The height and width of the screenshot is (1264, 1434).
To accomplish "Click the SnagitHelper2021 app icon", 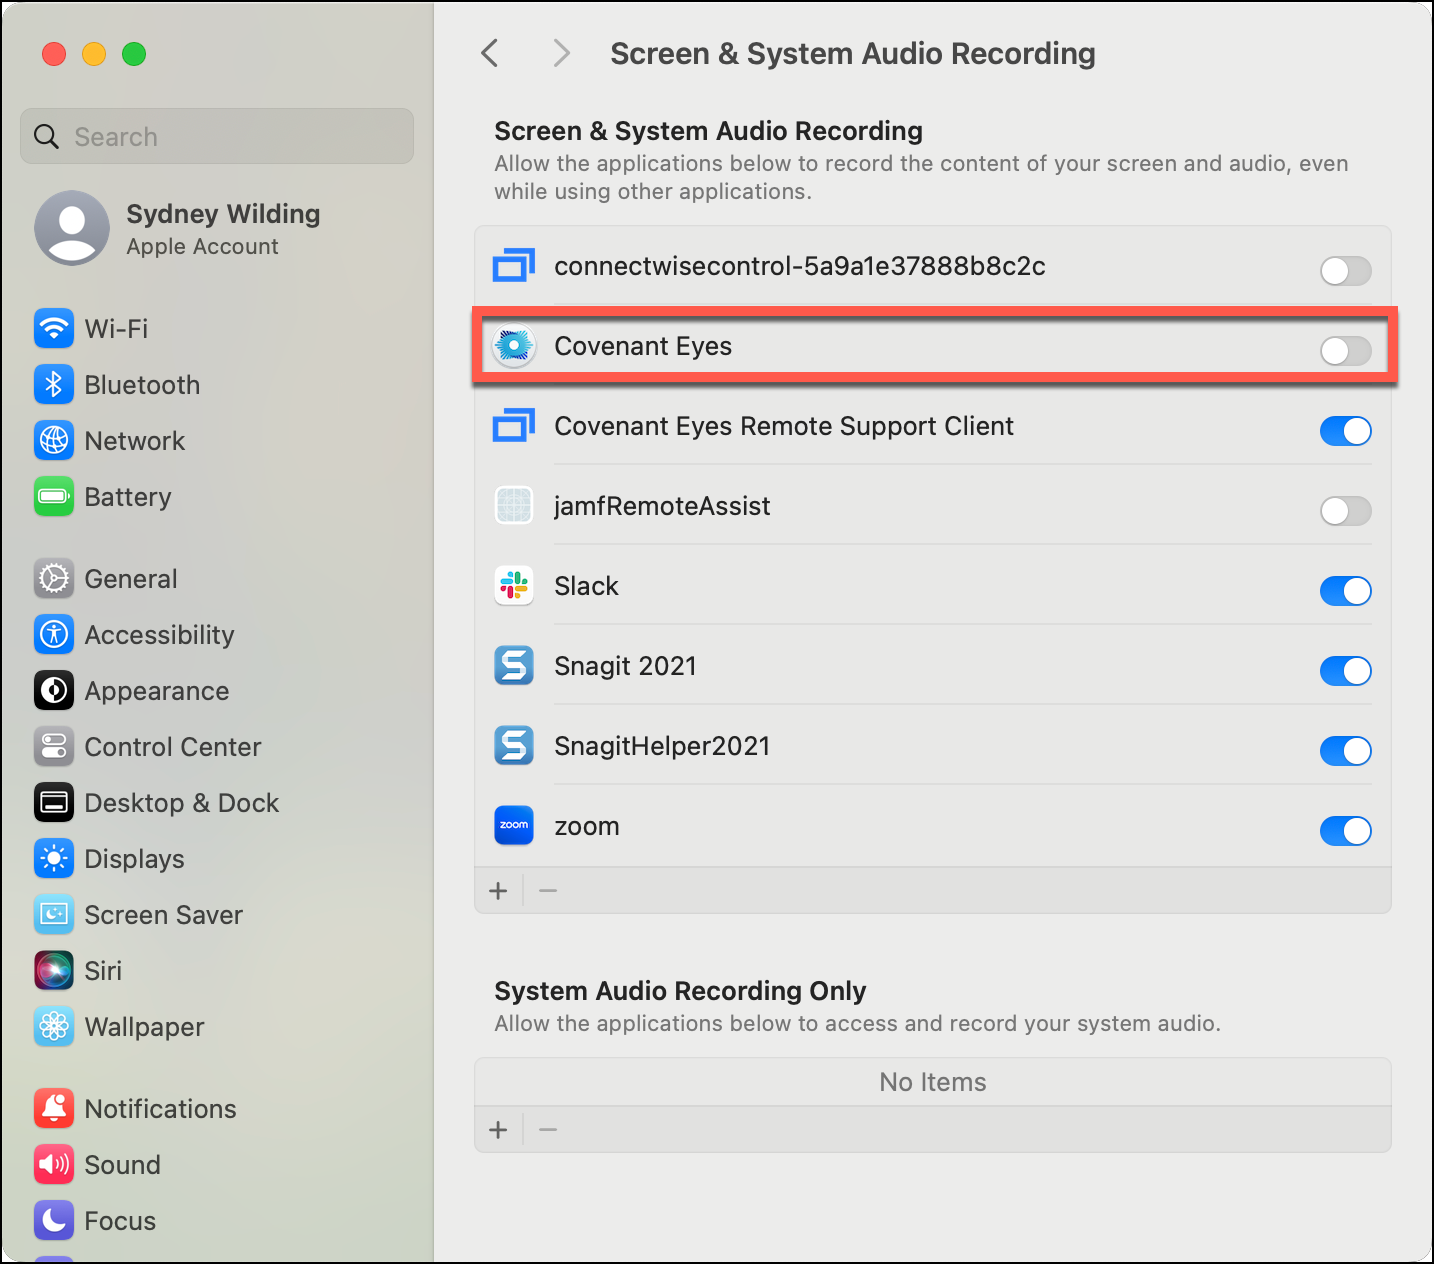I will 514,746.
